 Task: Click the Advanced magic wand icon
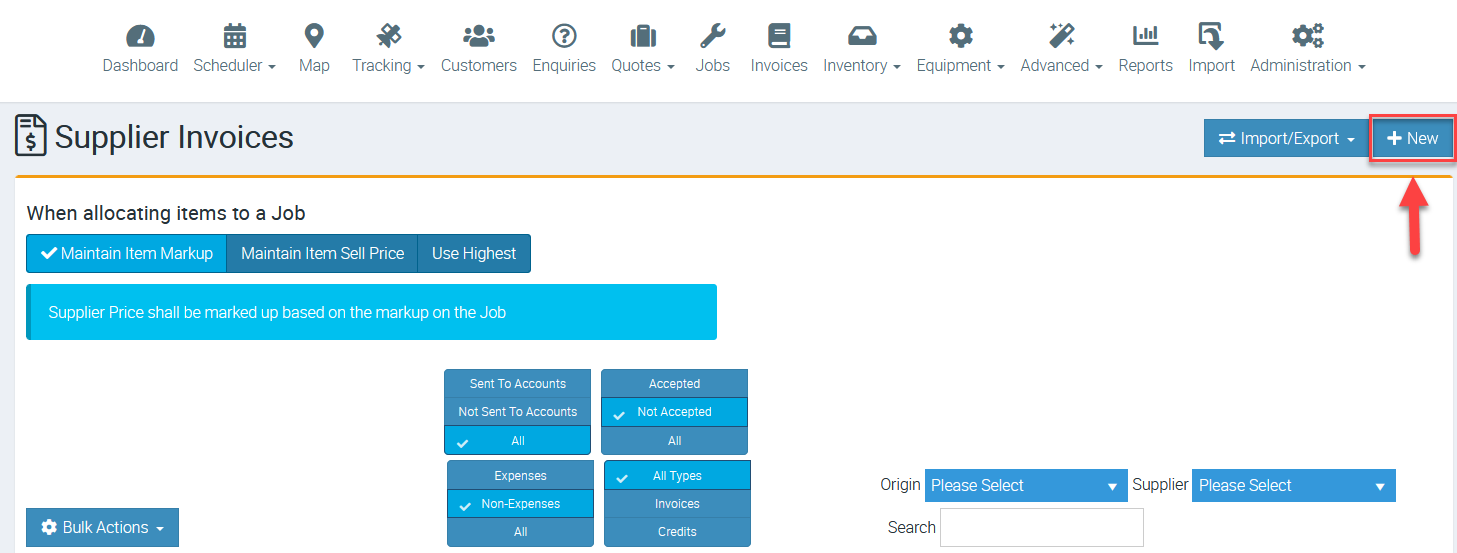pos(1061,36)
